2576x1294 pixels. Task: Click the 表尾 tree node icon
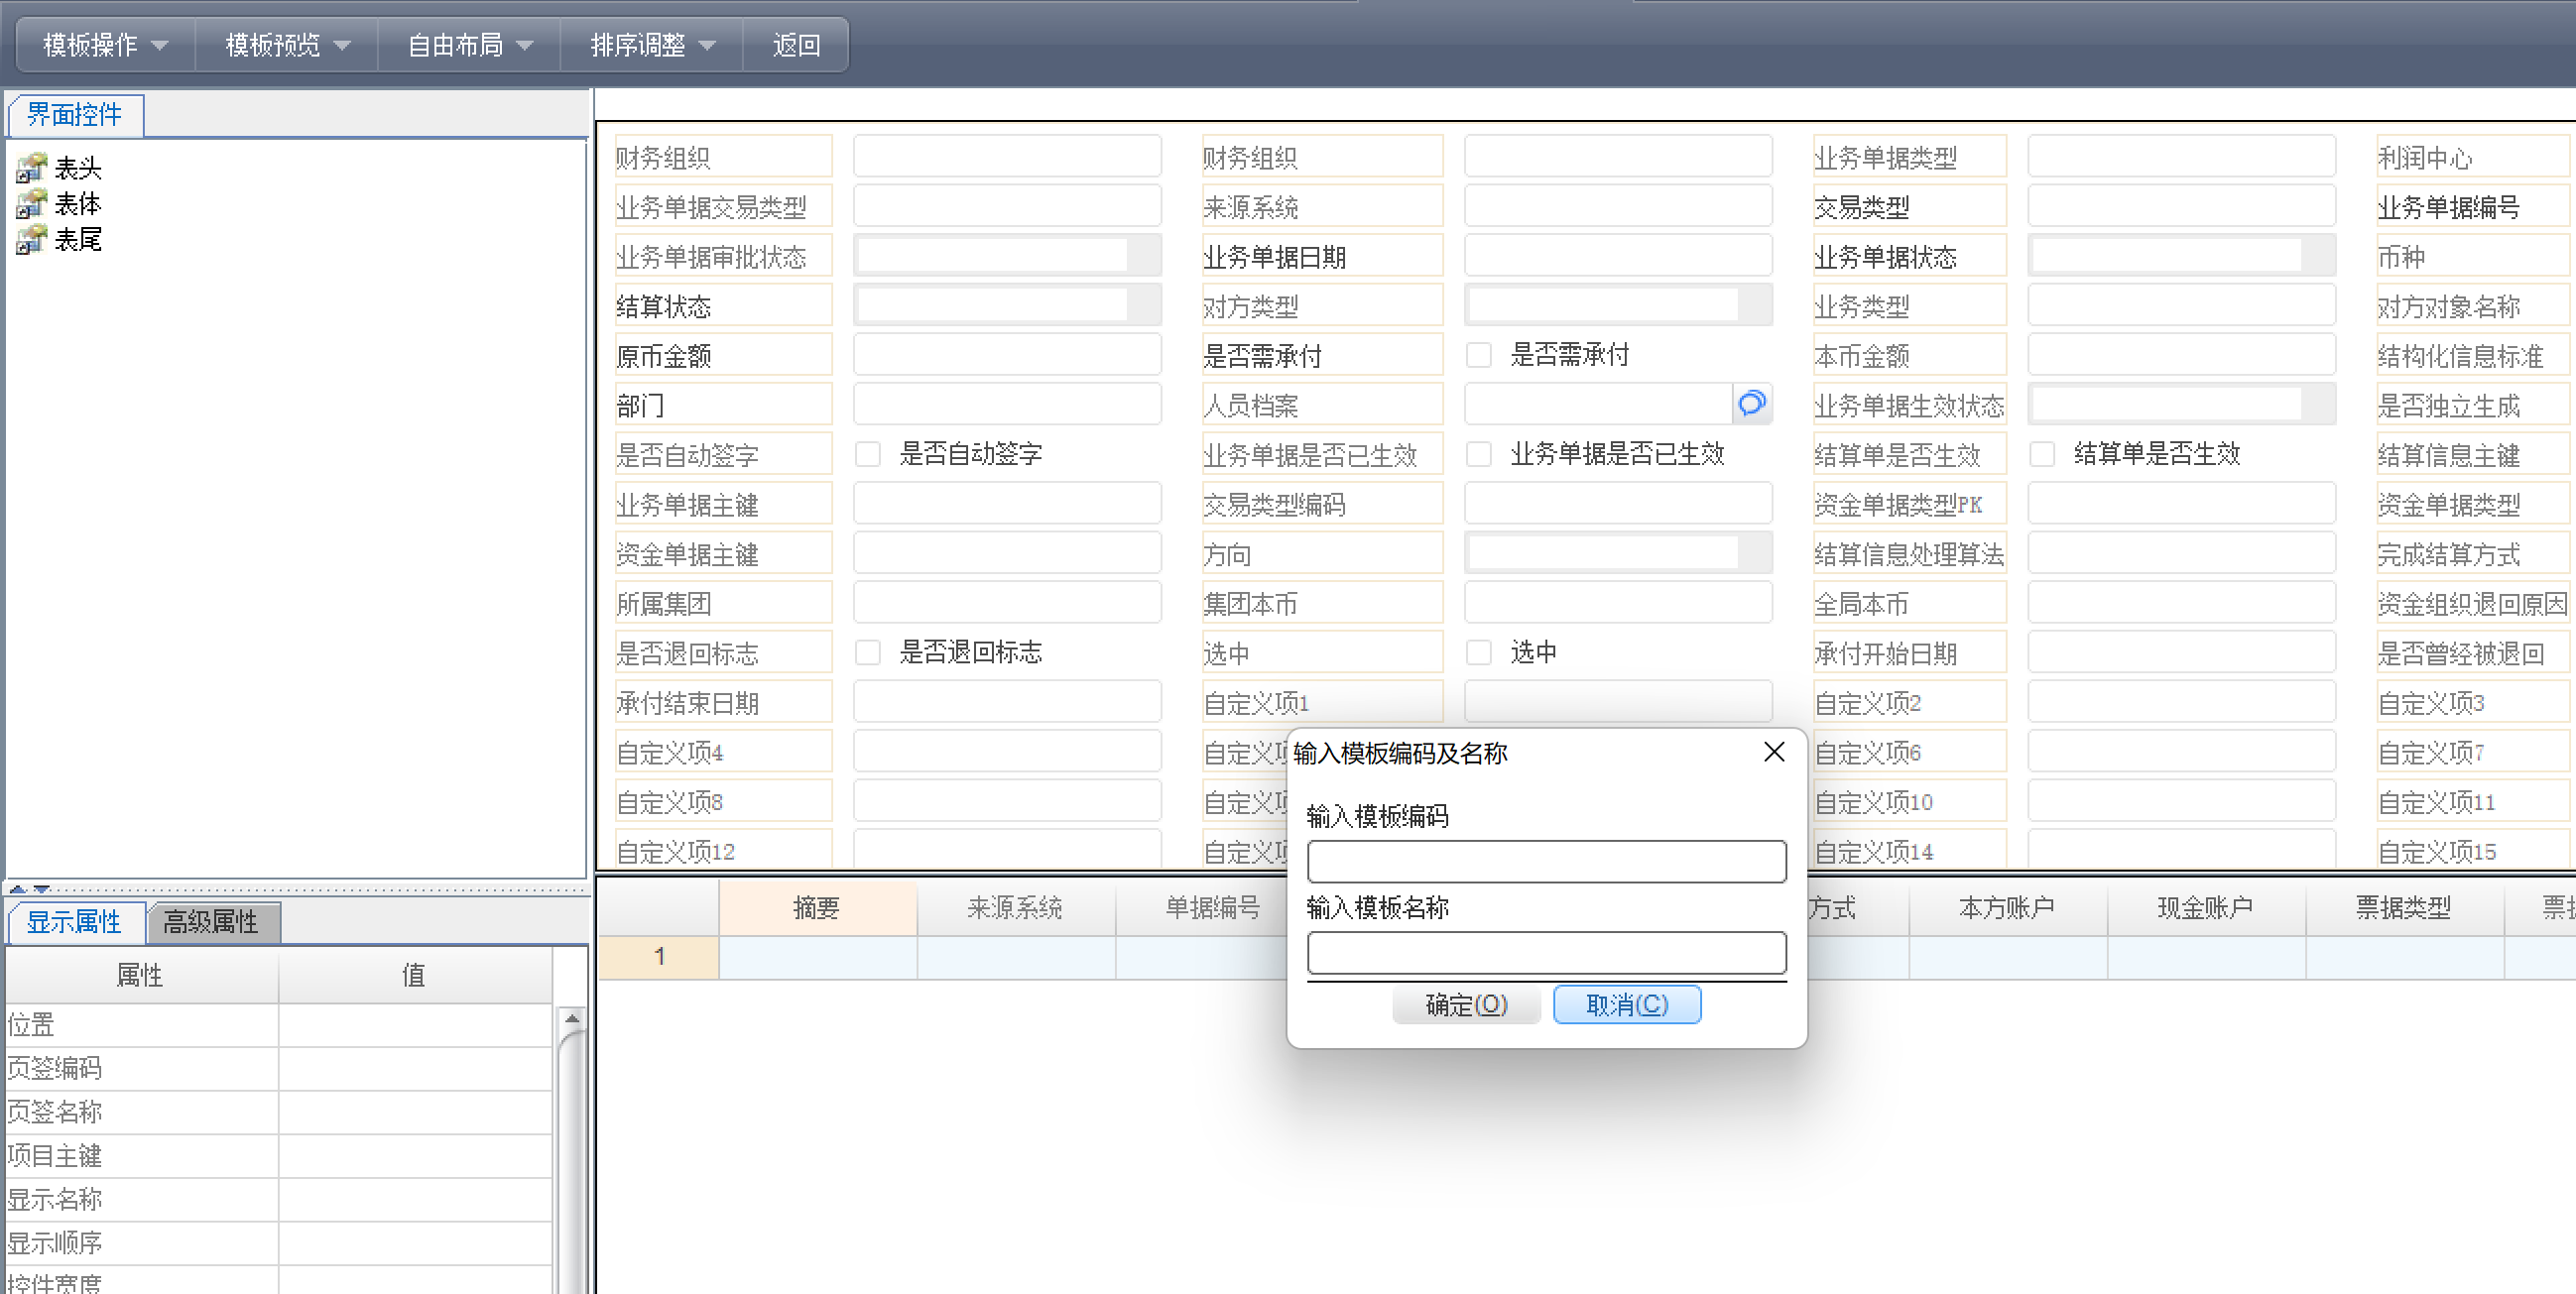point(31,239)
